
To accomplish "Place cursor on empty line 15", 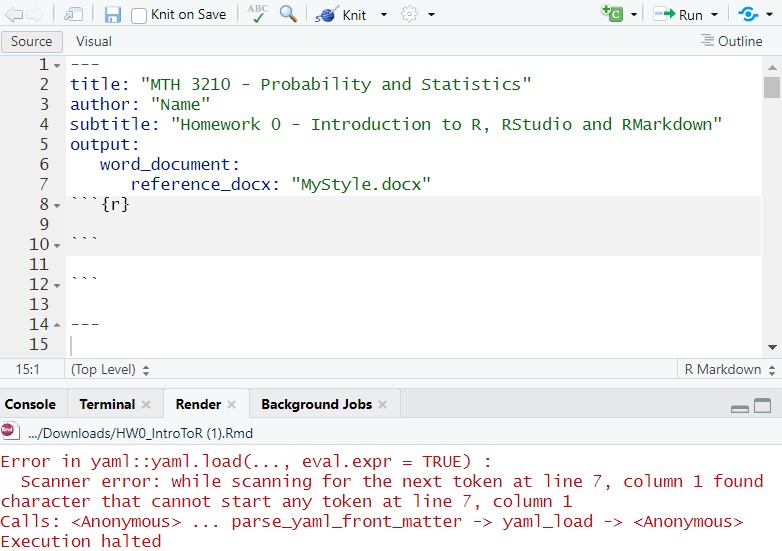I will (x=413, y=345).
